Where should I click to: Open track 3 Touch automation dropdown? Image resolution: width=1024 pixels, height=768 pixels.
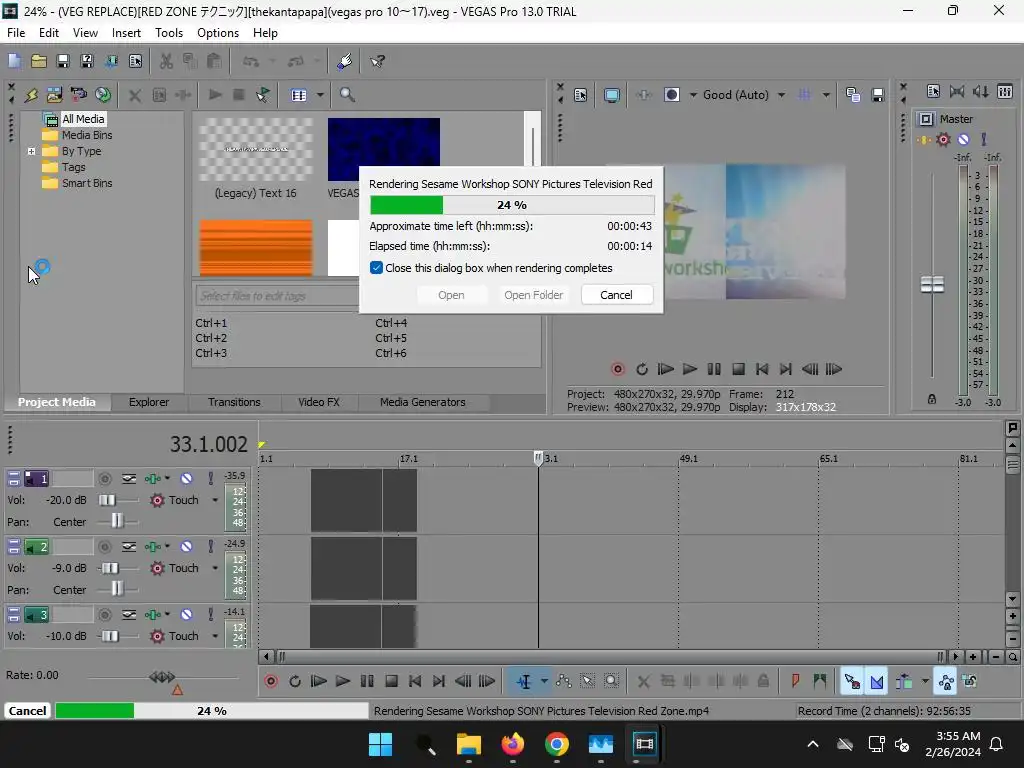[215, 636]
